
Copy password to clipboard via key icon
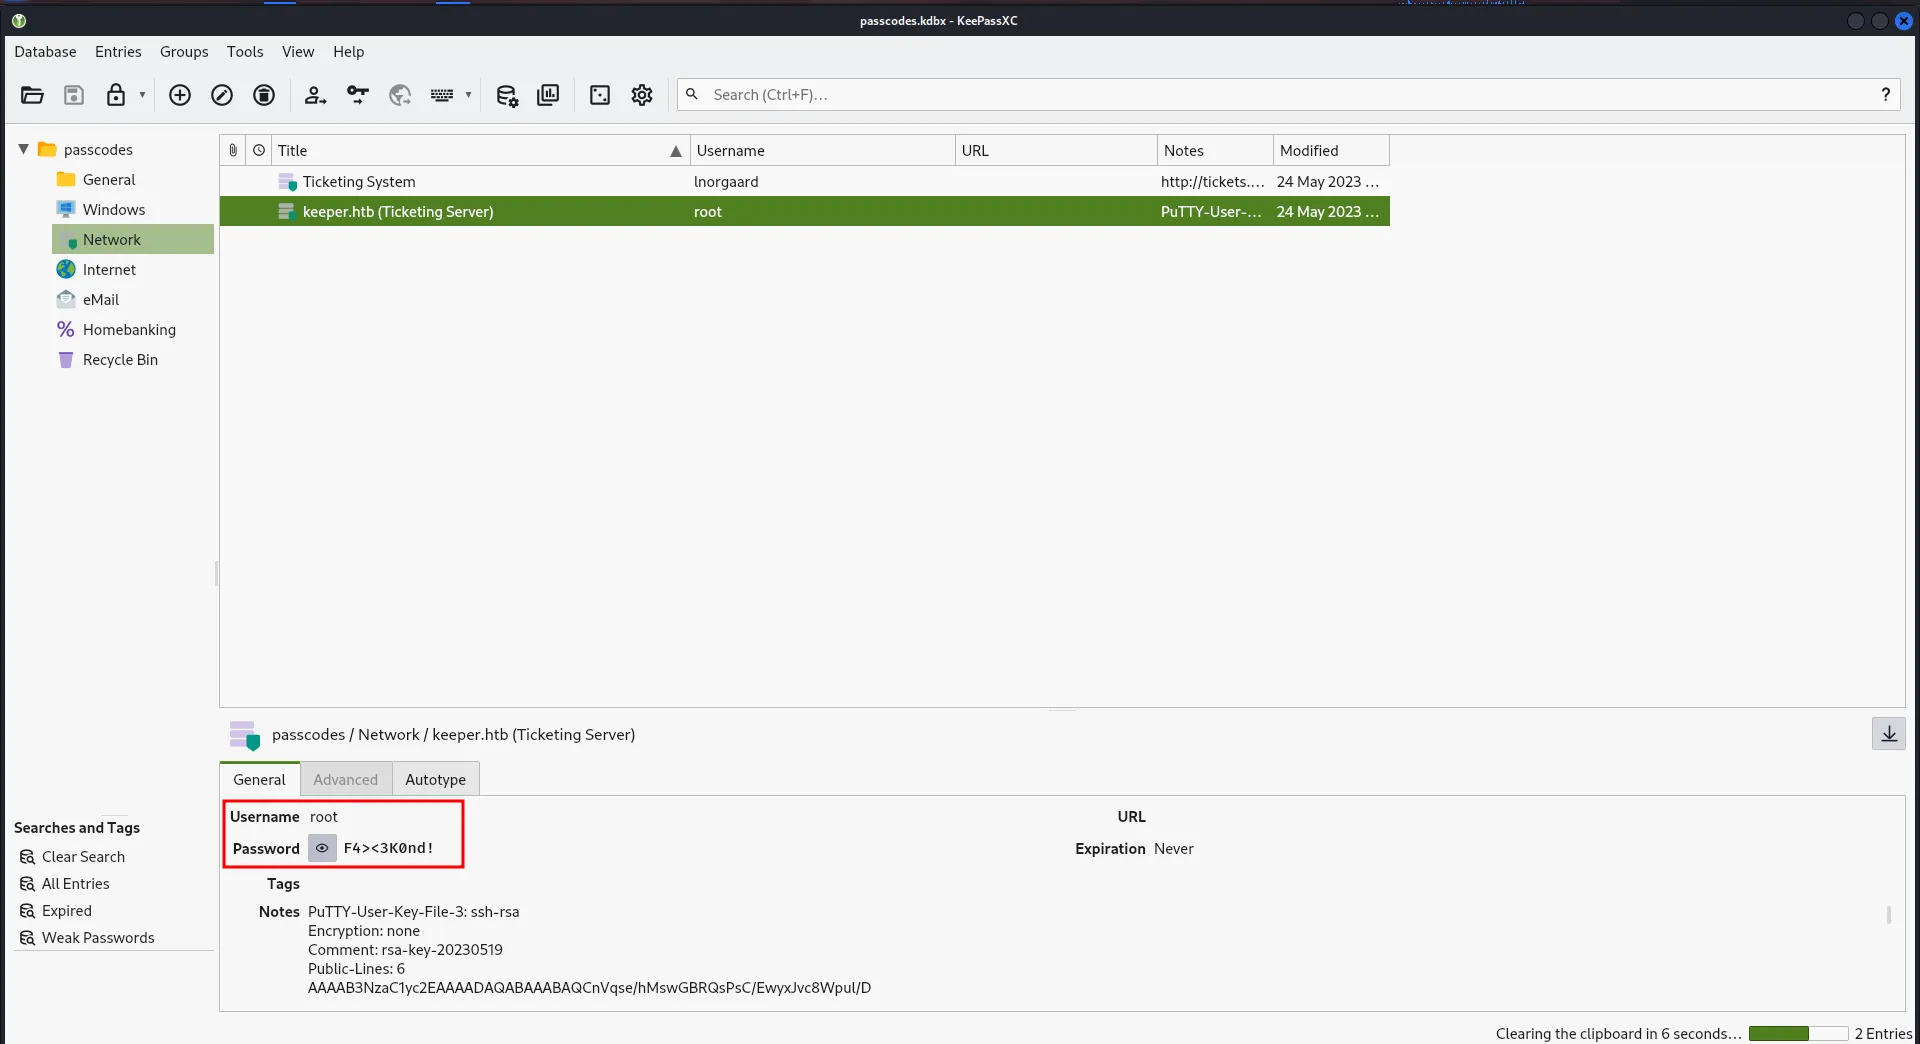(358, 95)
